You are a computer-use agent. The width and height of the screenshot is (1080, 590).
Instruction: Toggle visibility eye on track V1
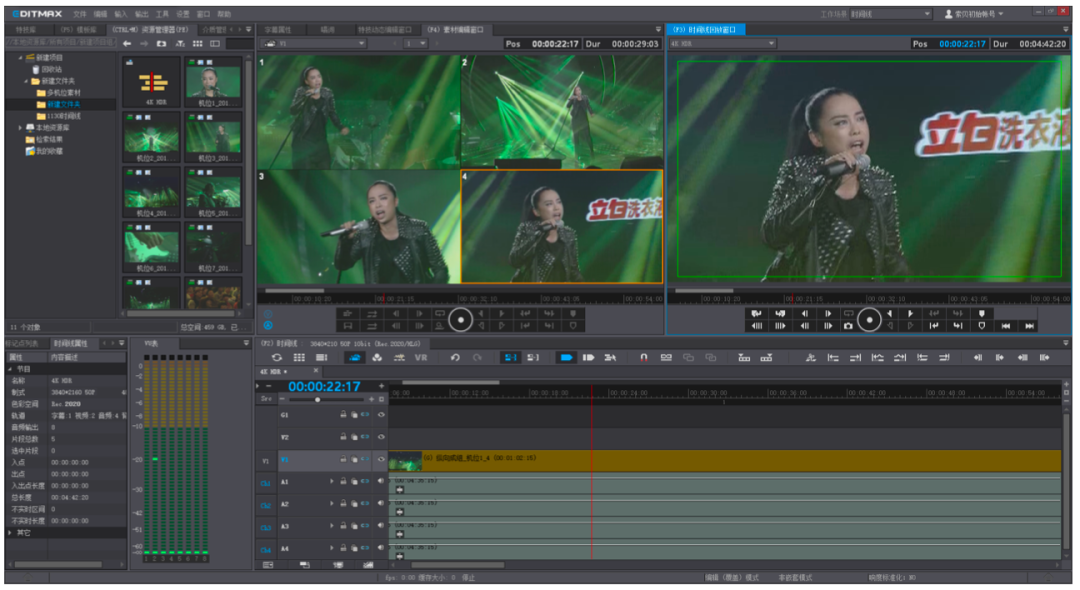[381, 459]
